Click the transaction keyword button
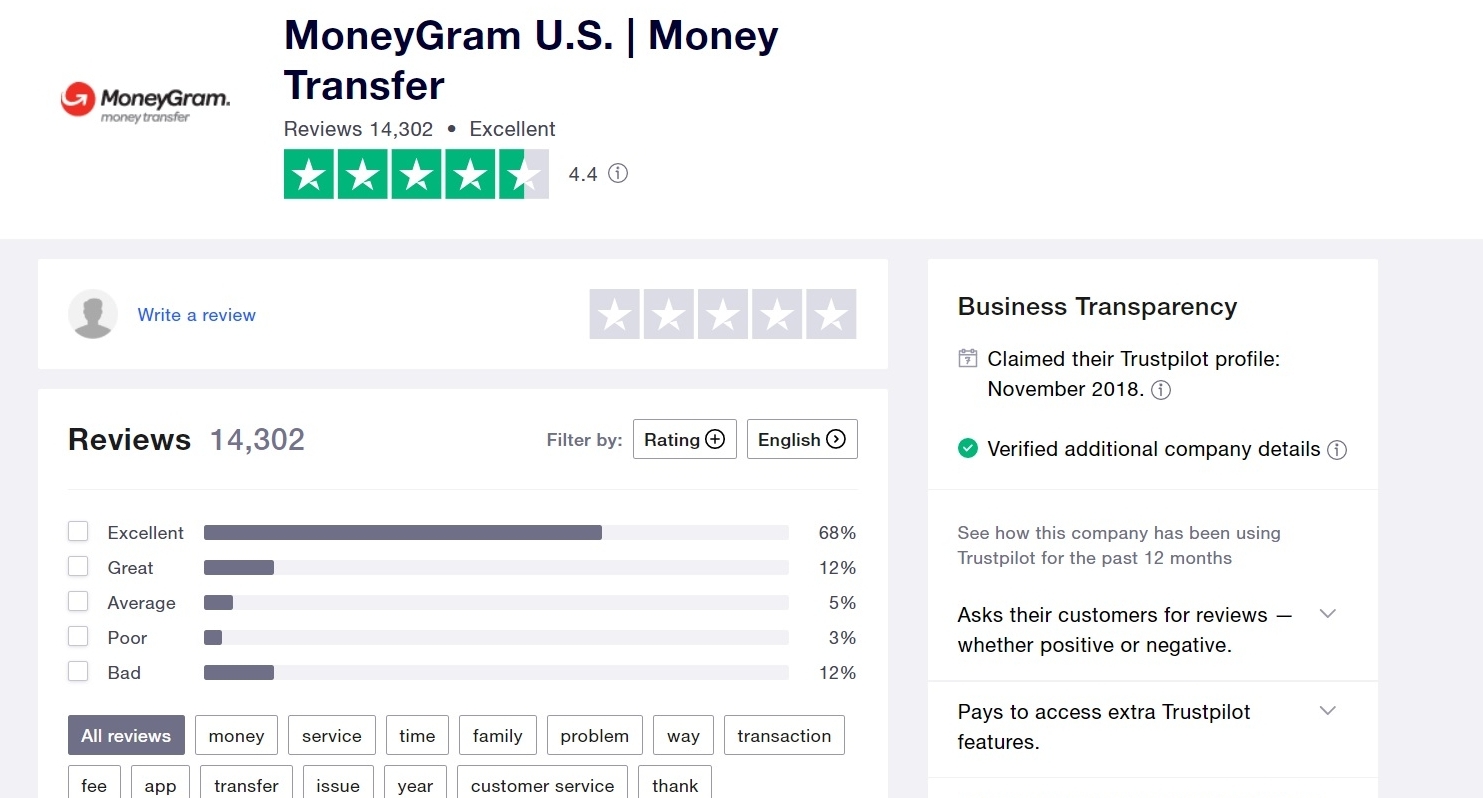This screenshot has height=798, width=1483. point(784,736)
